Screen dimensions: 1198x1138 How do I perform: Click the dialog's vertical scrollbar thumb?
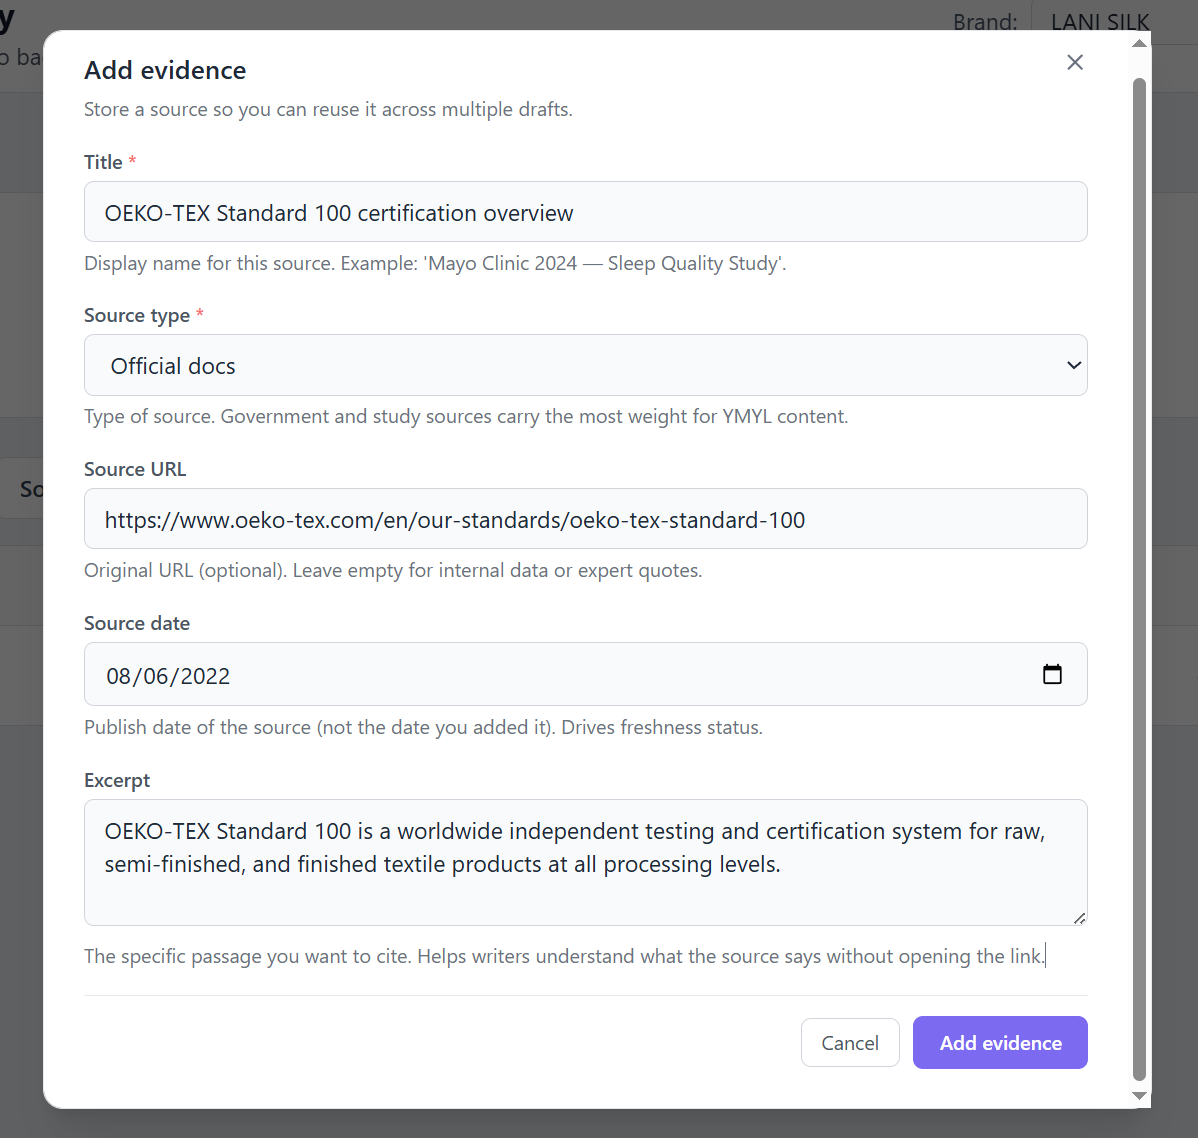(1139, 579)
